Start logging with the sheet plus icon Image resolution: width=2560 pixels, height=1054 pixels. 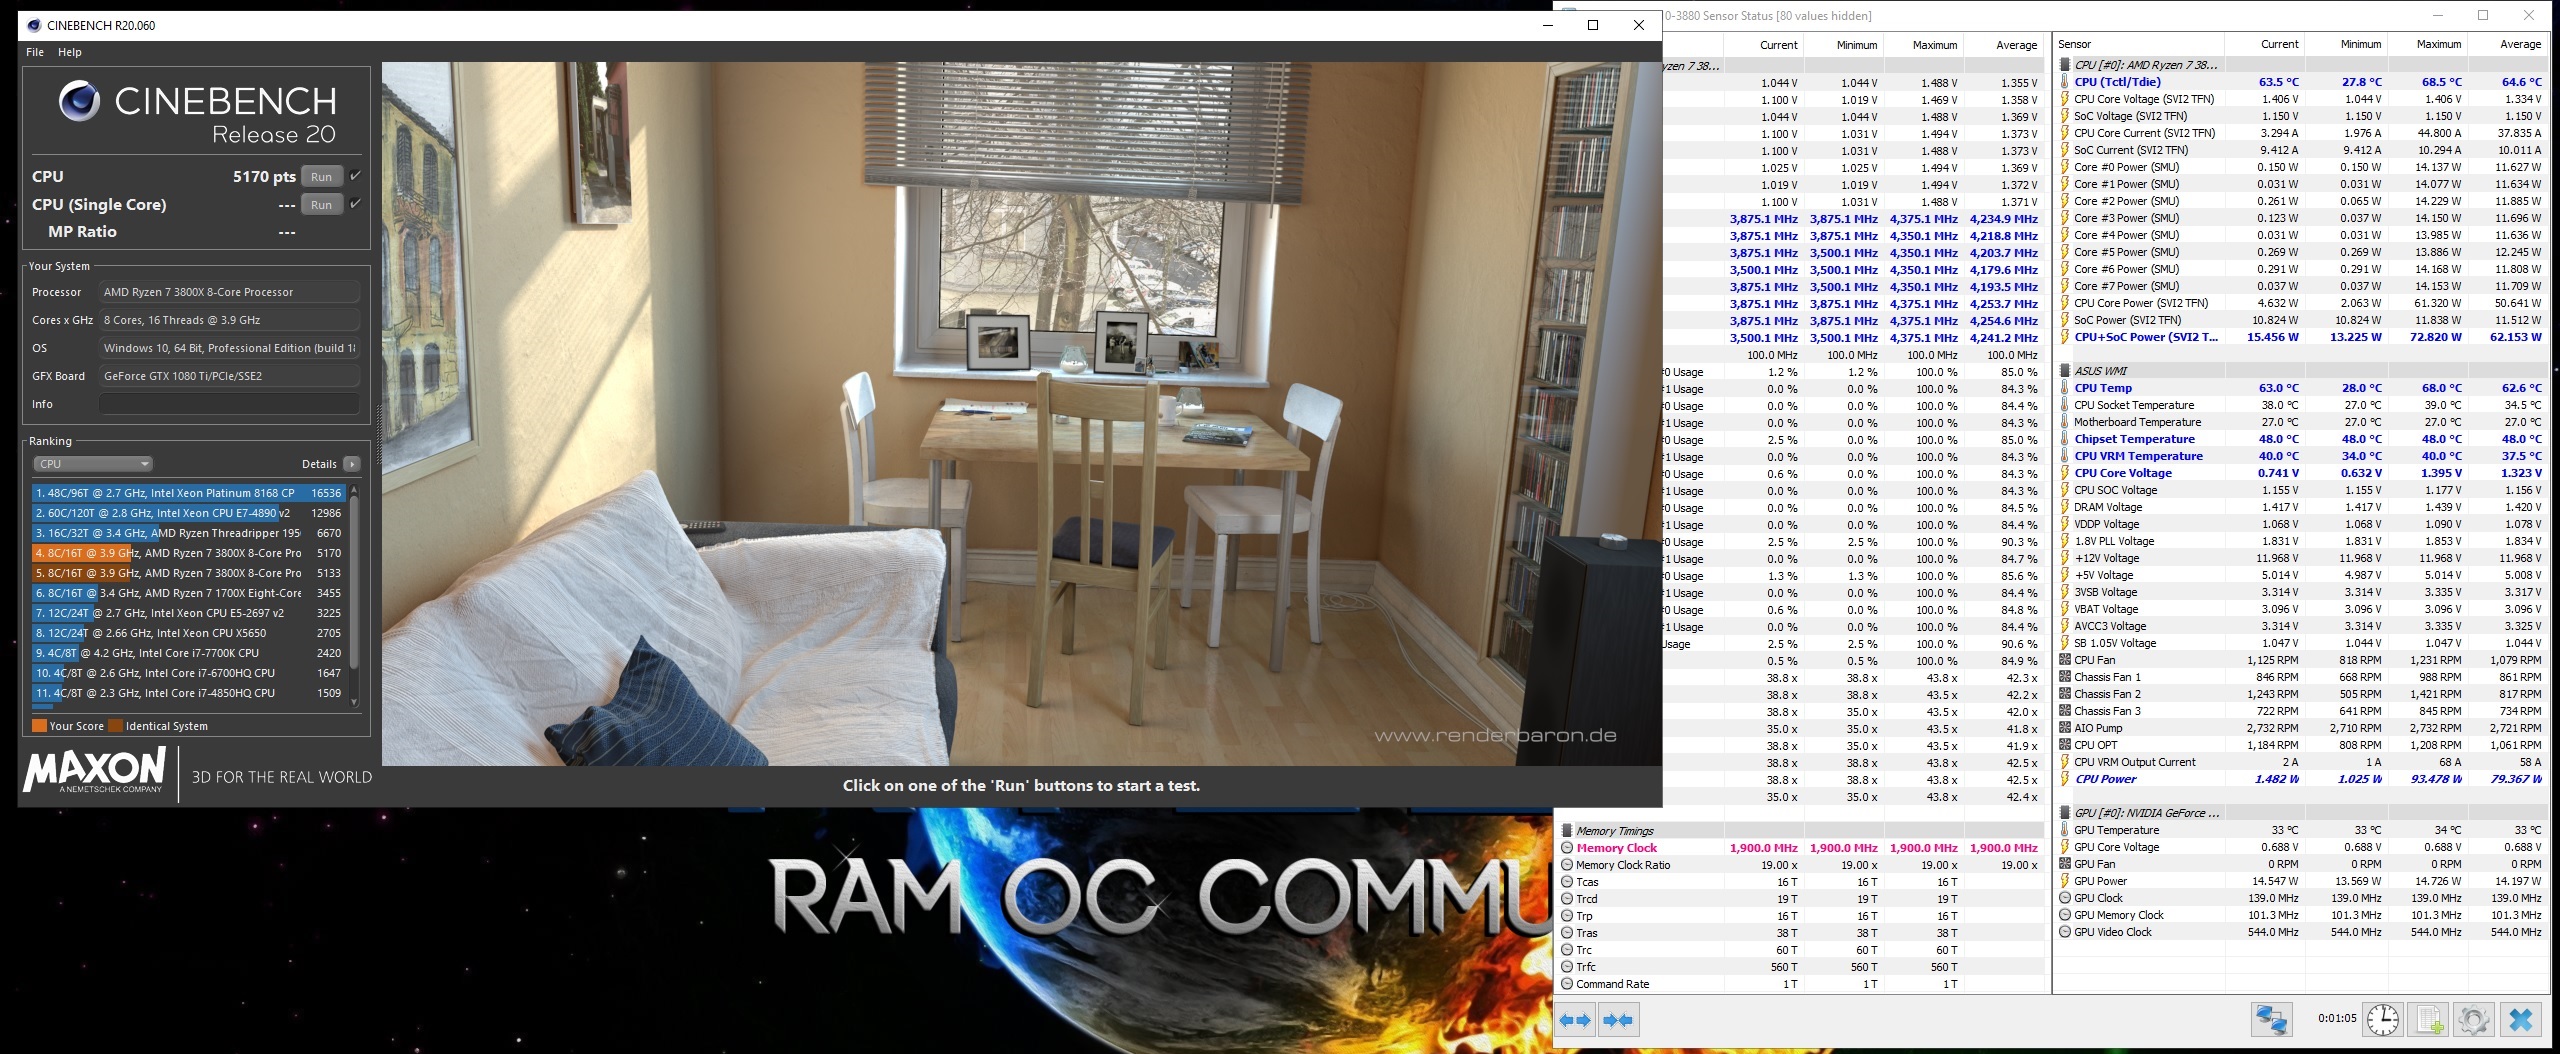coord(2429,1020)
